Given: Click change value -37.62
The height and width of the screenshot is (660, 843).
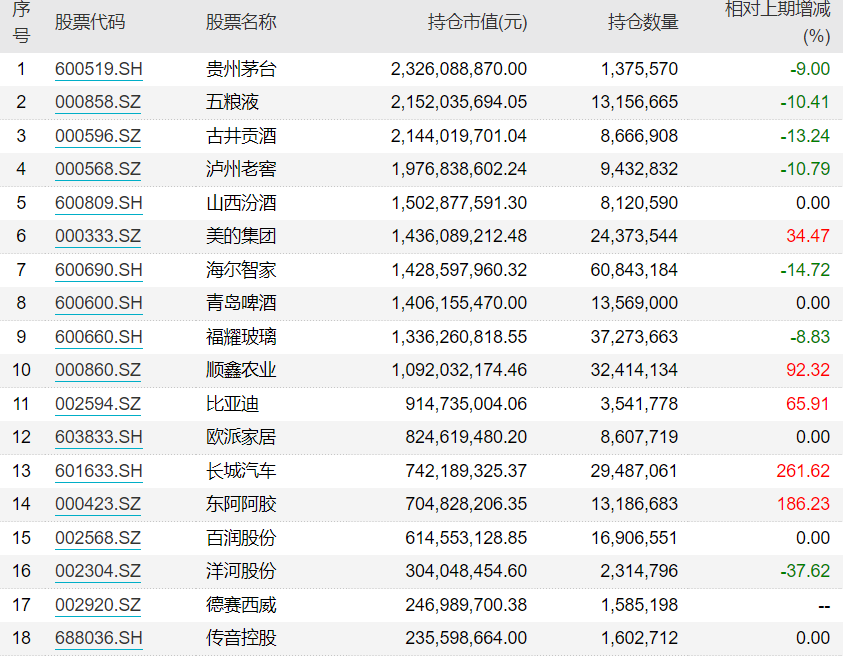Looking at the screenshot, I should 805,571.
